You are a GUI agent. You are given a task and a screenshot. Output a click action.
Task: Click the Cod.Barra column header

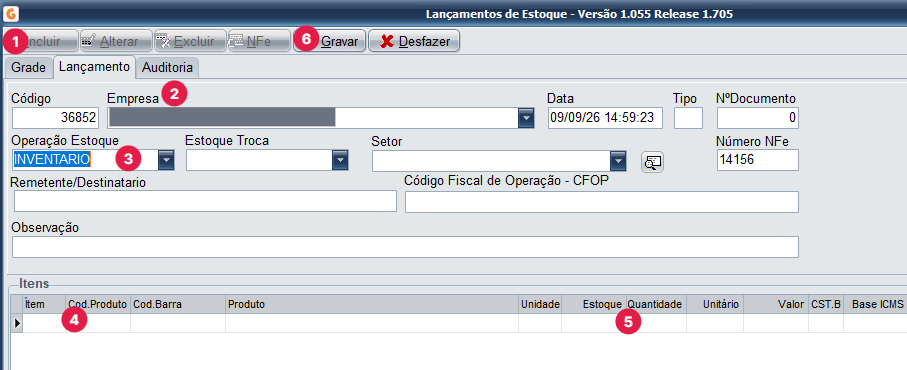pyautogui.click(x=178, y=304)
